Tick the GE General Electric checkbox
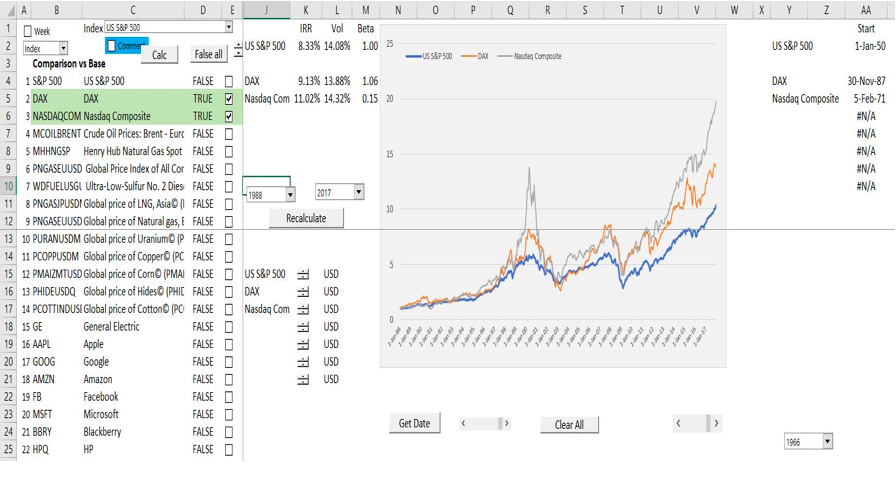The height and width of the screenshot is (477, 896). pos(229,327)
